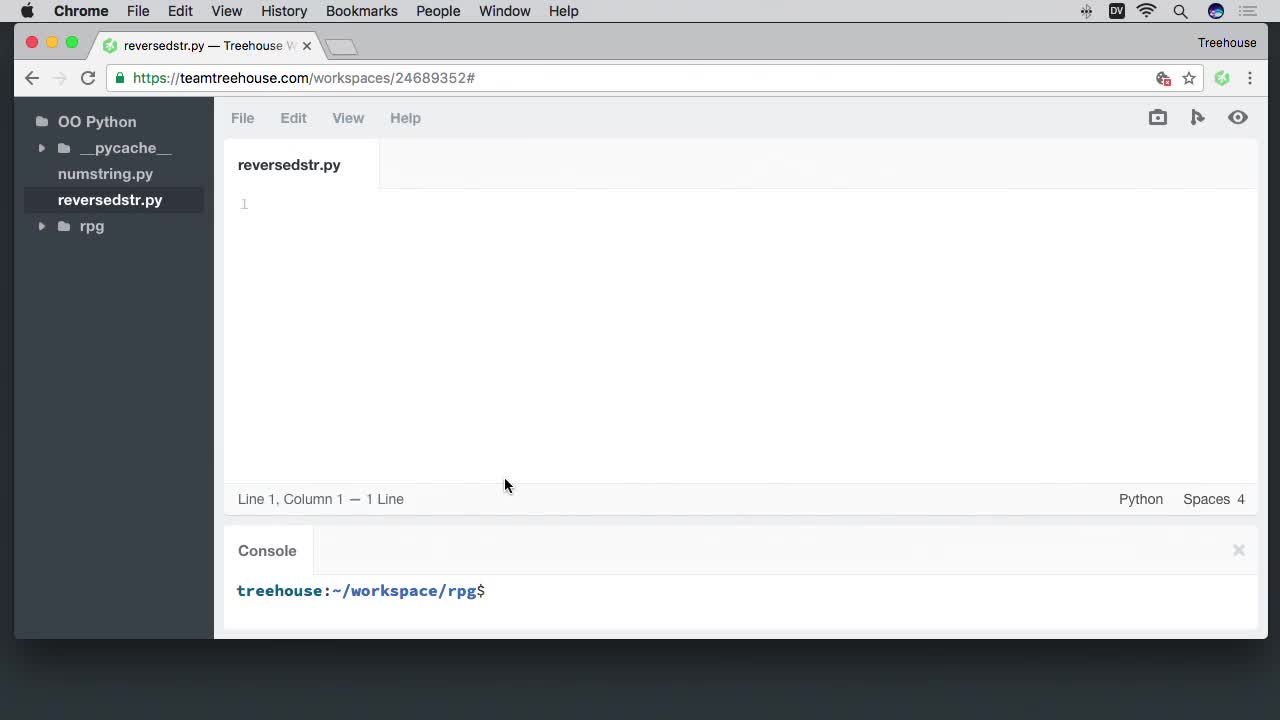The width and height of the screenshot is (1280, 720).
Task: Click the Spaces: 4 indentation setting
Action: [1214, 499]
